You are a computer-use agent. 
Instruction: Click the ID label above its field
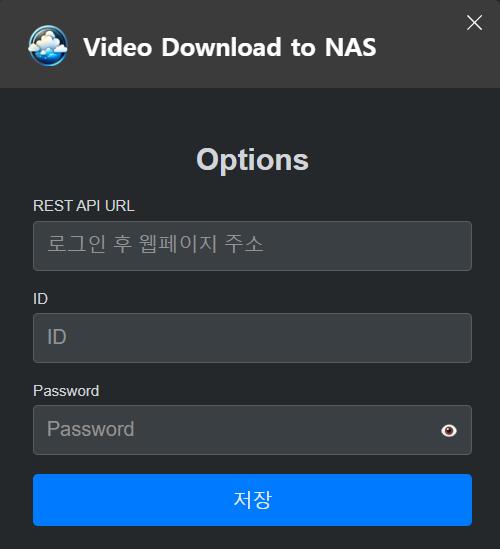(x=40, y=299)
